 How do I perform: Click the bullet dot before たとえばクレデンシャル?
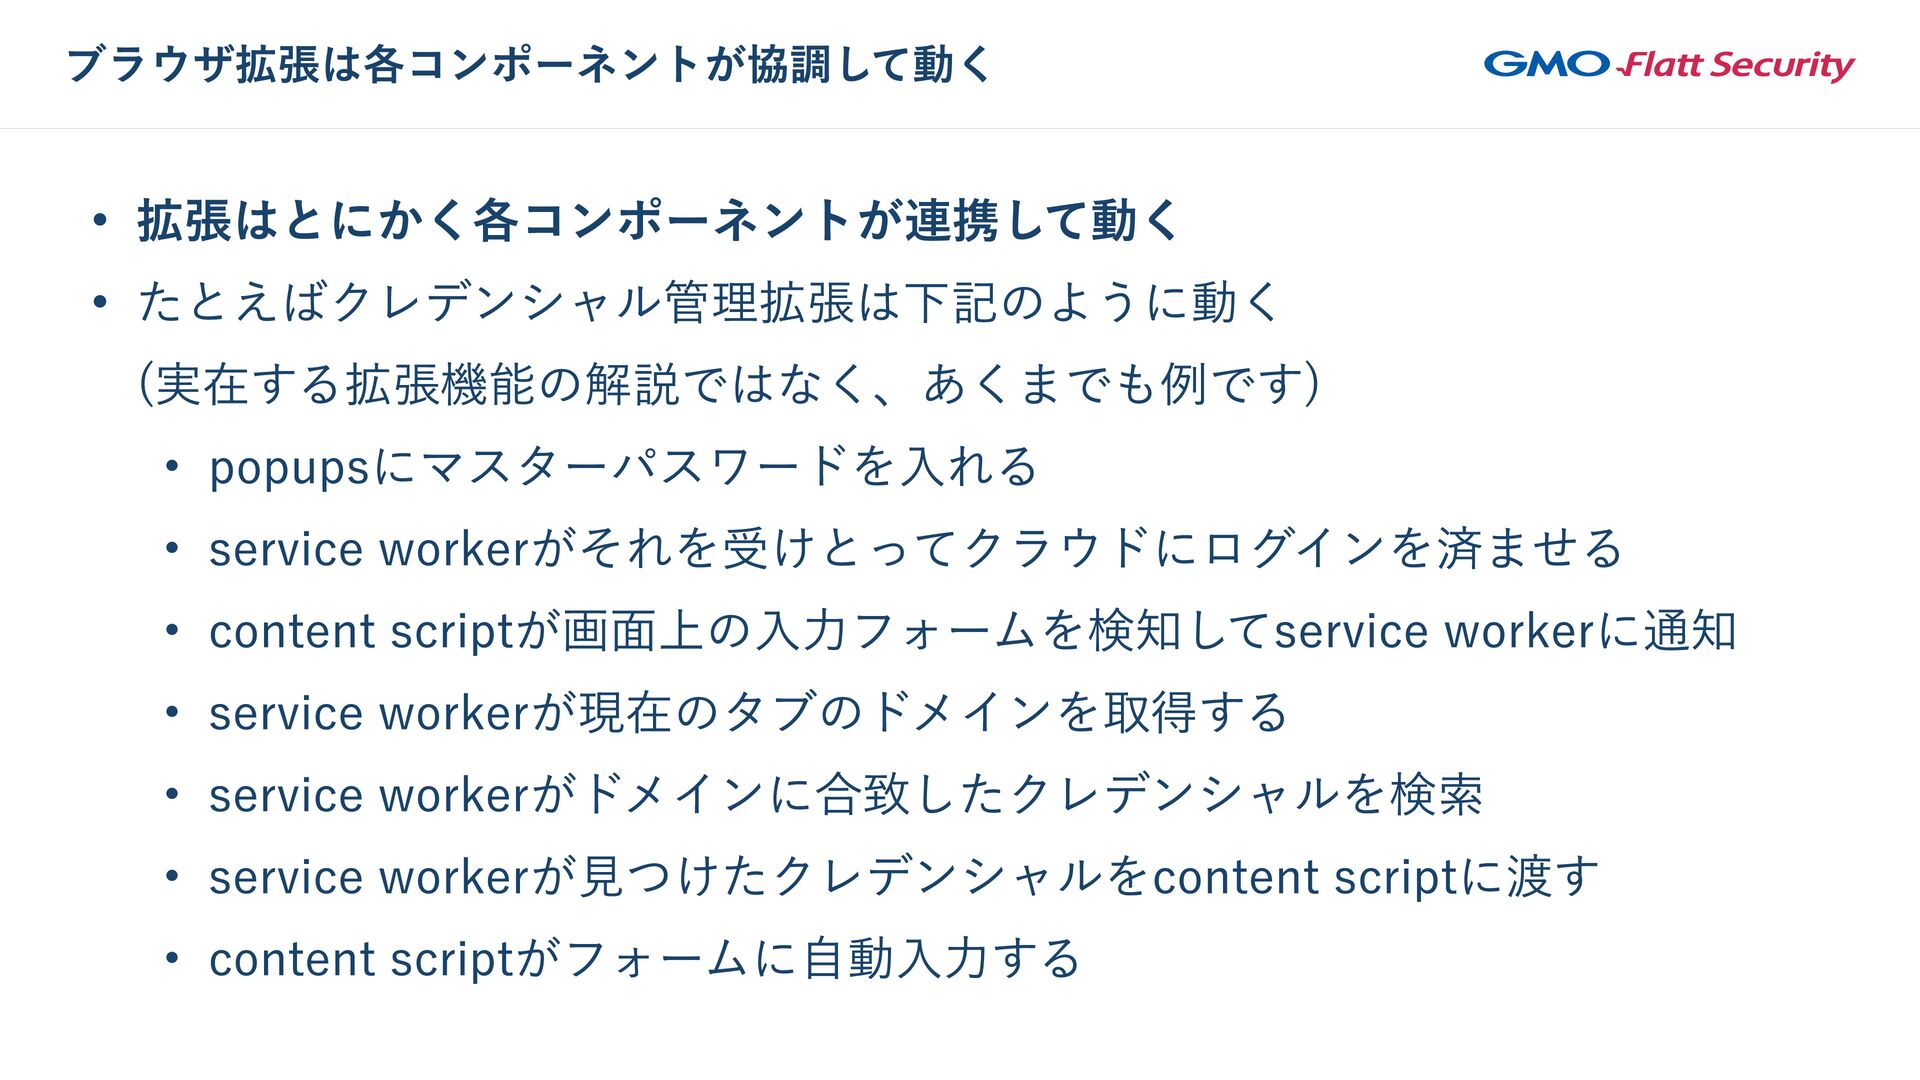[99, 302]
